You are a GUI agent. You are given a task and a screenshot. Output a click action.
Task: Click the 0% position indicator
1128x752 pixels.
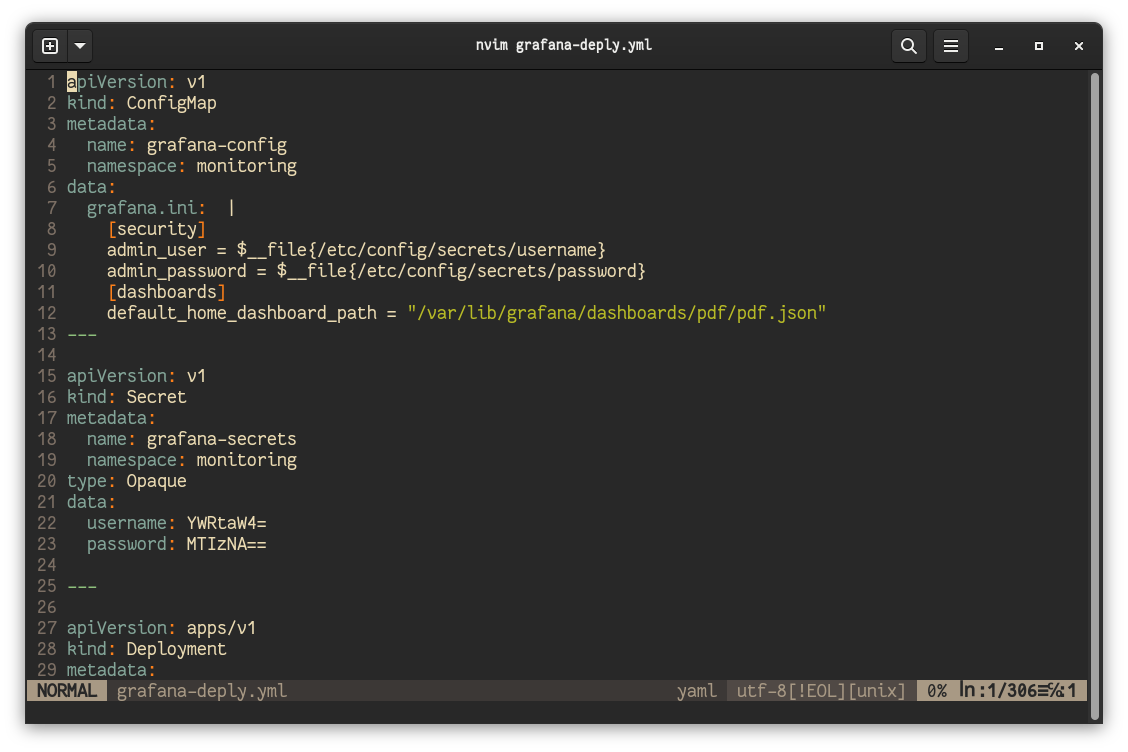[937, 691]
